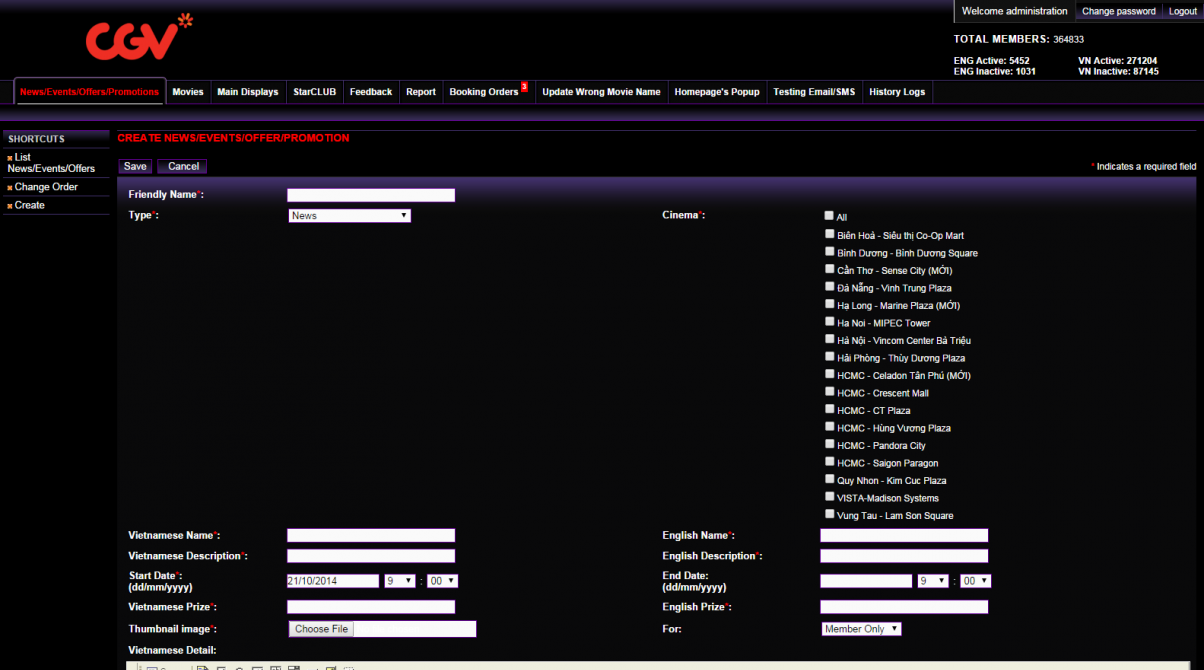The height and width of the screenshot is (670, 1204).
Task: Expand the End Date minutes dropdown
Action: [x=975, y=581]
